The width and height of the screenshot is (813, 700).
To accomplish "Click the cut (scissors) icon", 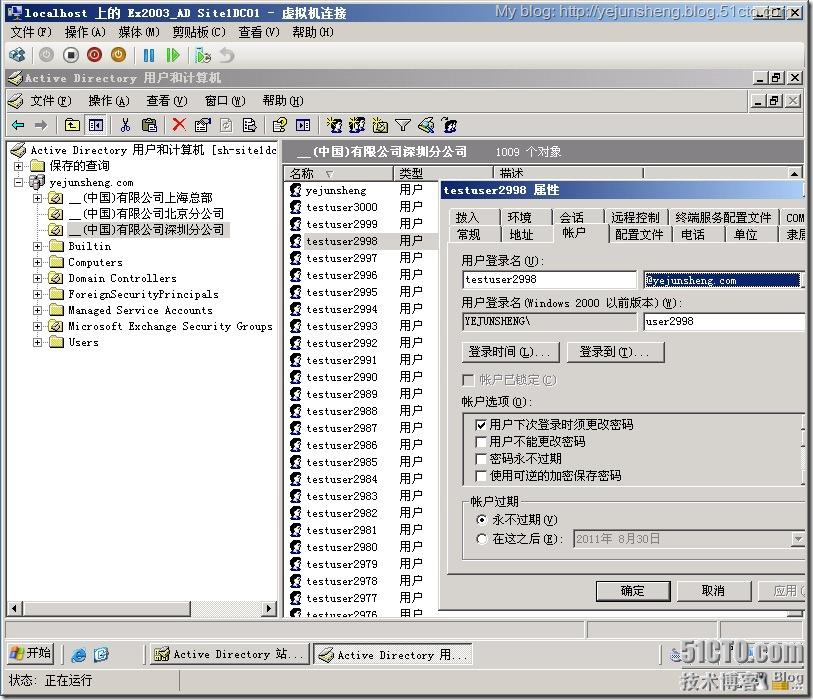I will click(125, 125).
